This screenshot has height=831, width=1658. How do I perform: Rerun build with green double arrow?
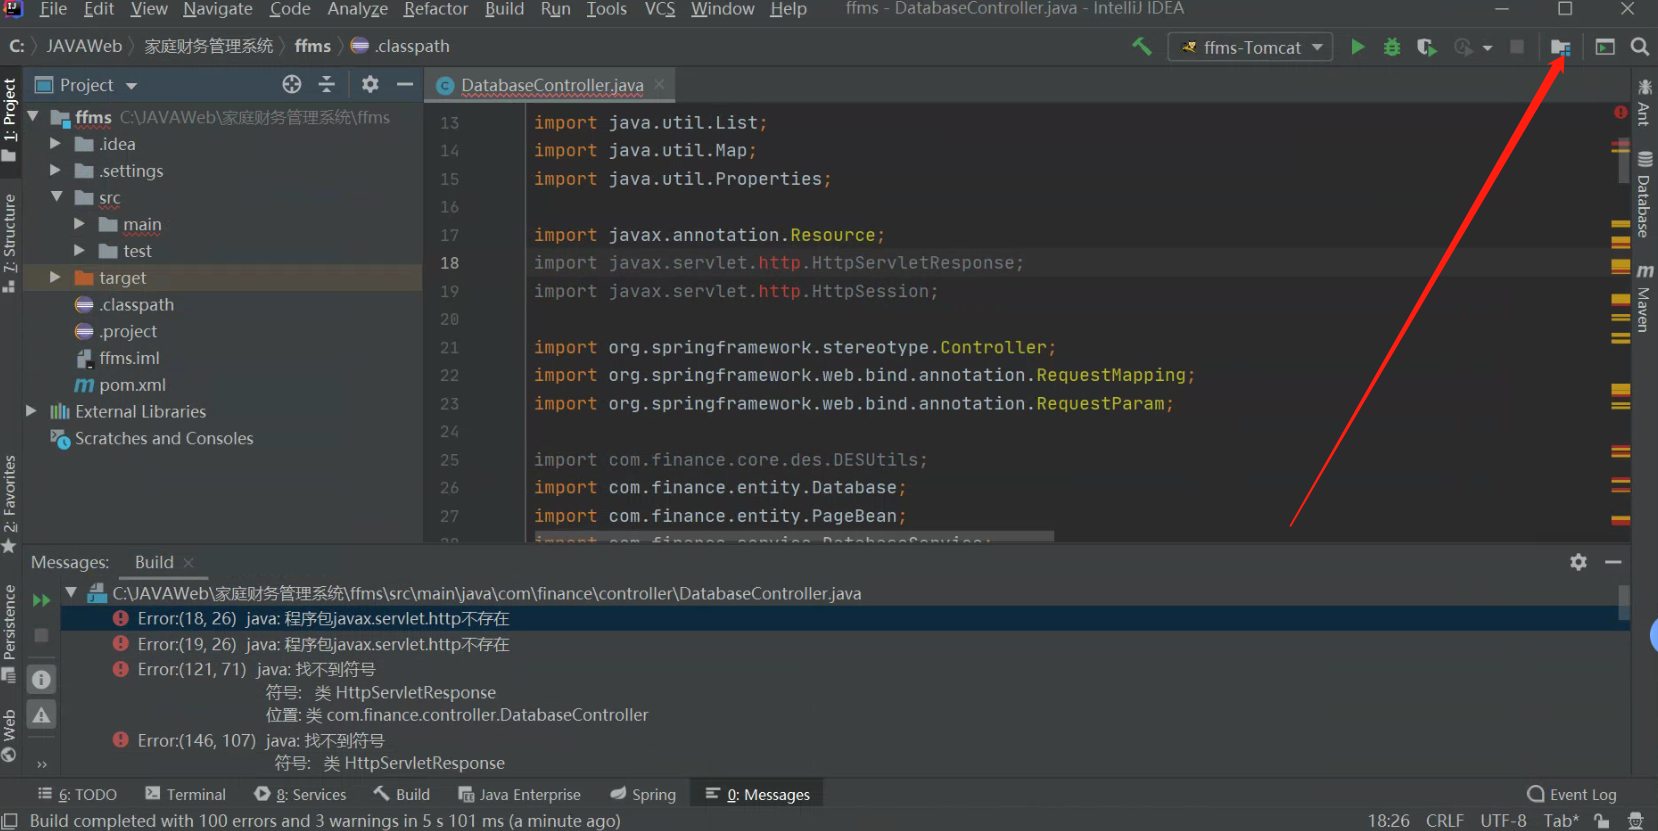click(x=41, y=600)
